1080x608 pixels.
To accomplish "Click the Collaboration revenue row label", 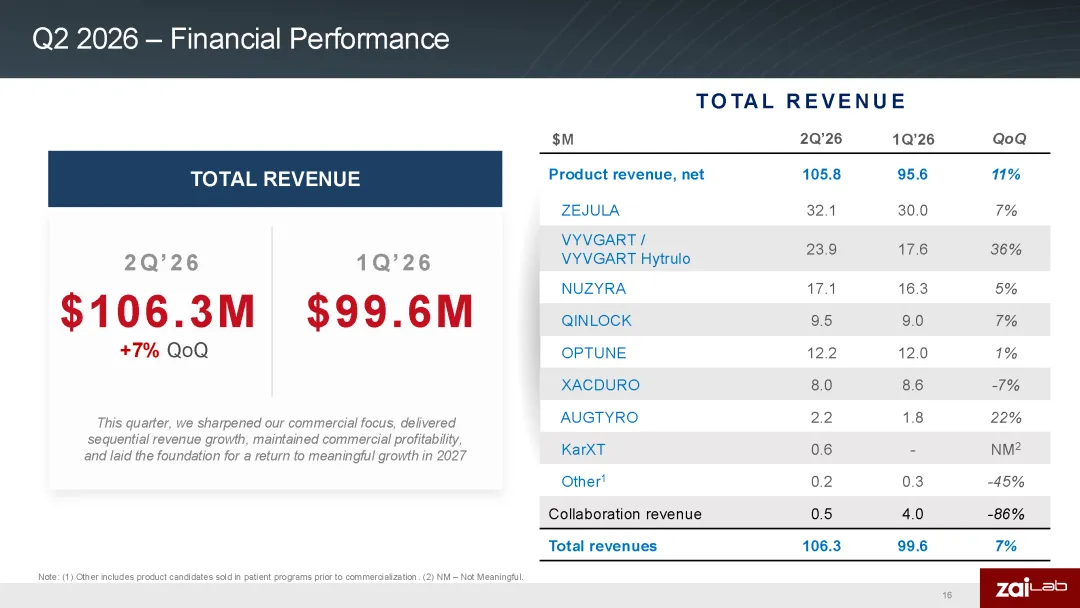I will click(x=625, y=514).
